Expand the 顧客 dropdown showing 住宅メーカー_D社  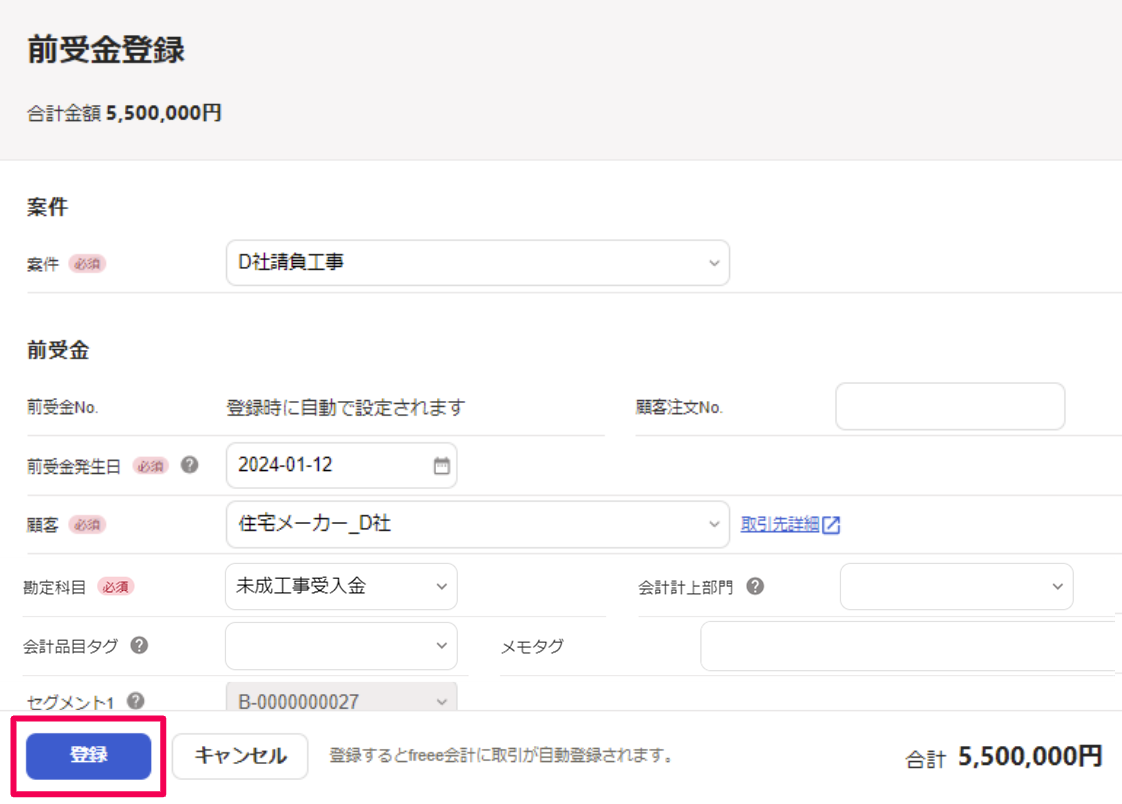point(478,524)
